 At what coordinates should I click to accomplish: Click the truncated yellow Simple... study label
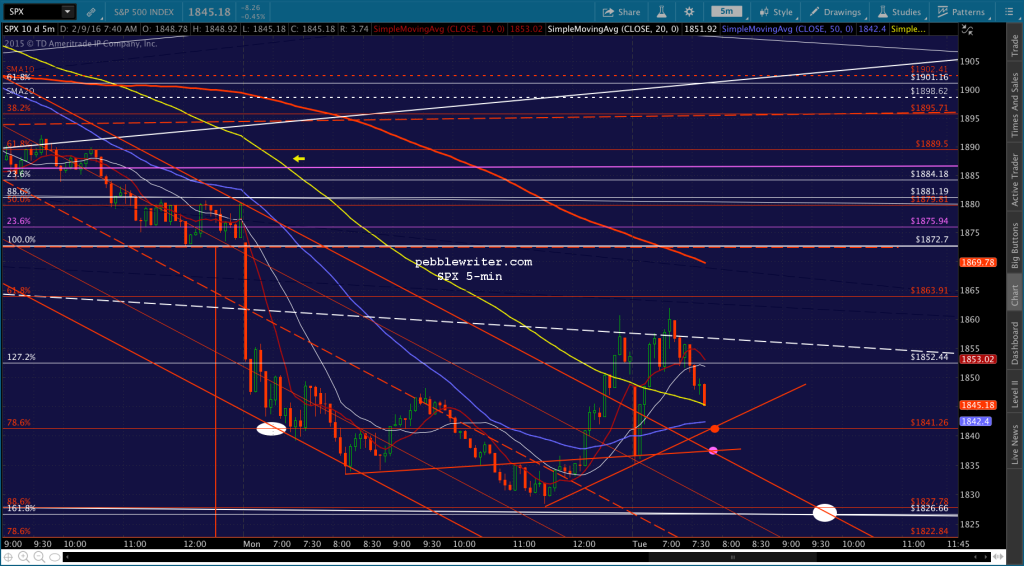click(x=908, y=29)
